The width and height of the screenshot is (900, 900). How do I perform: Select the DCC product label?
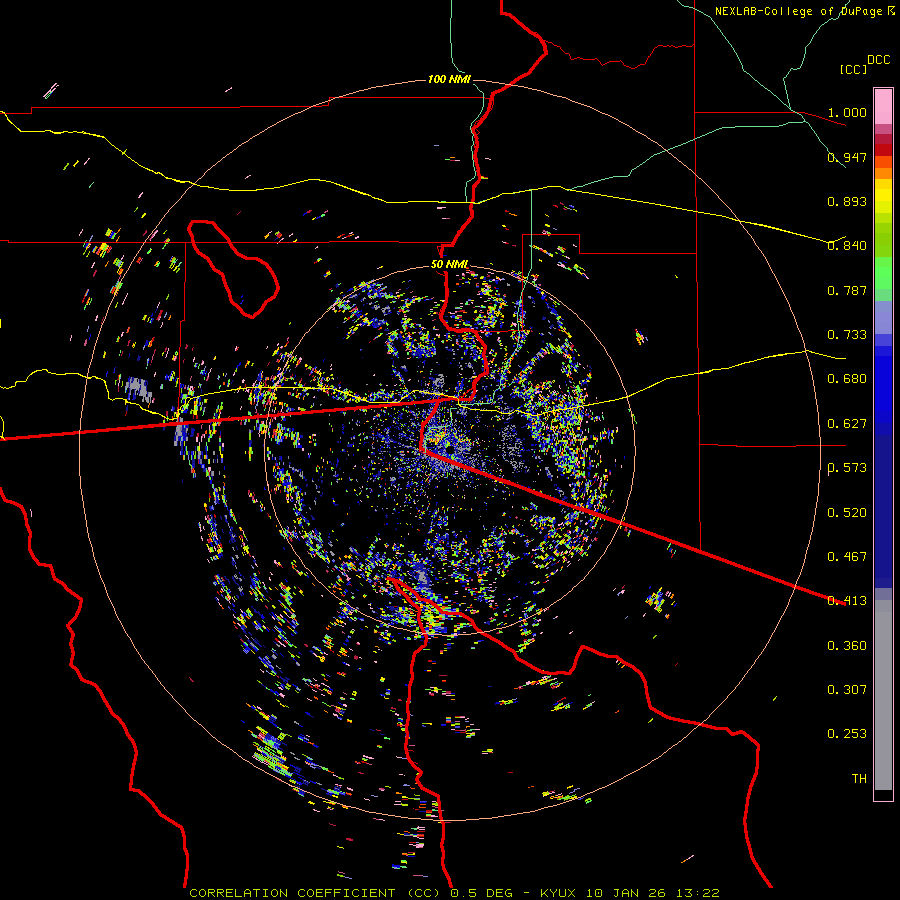coord(879,60)
